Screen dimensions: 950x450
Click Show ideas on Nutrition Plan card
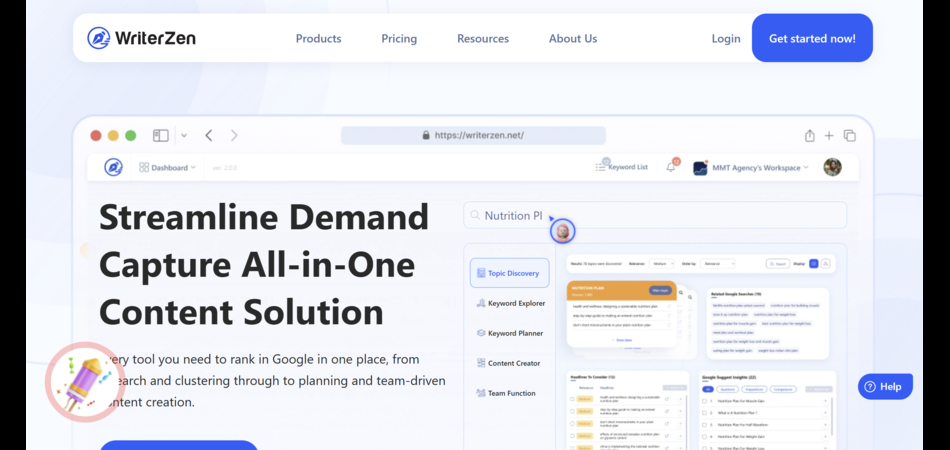tap(623, 340)
